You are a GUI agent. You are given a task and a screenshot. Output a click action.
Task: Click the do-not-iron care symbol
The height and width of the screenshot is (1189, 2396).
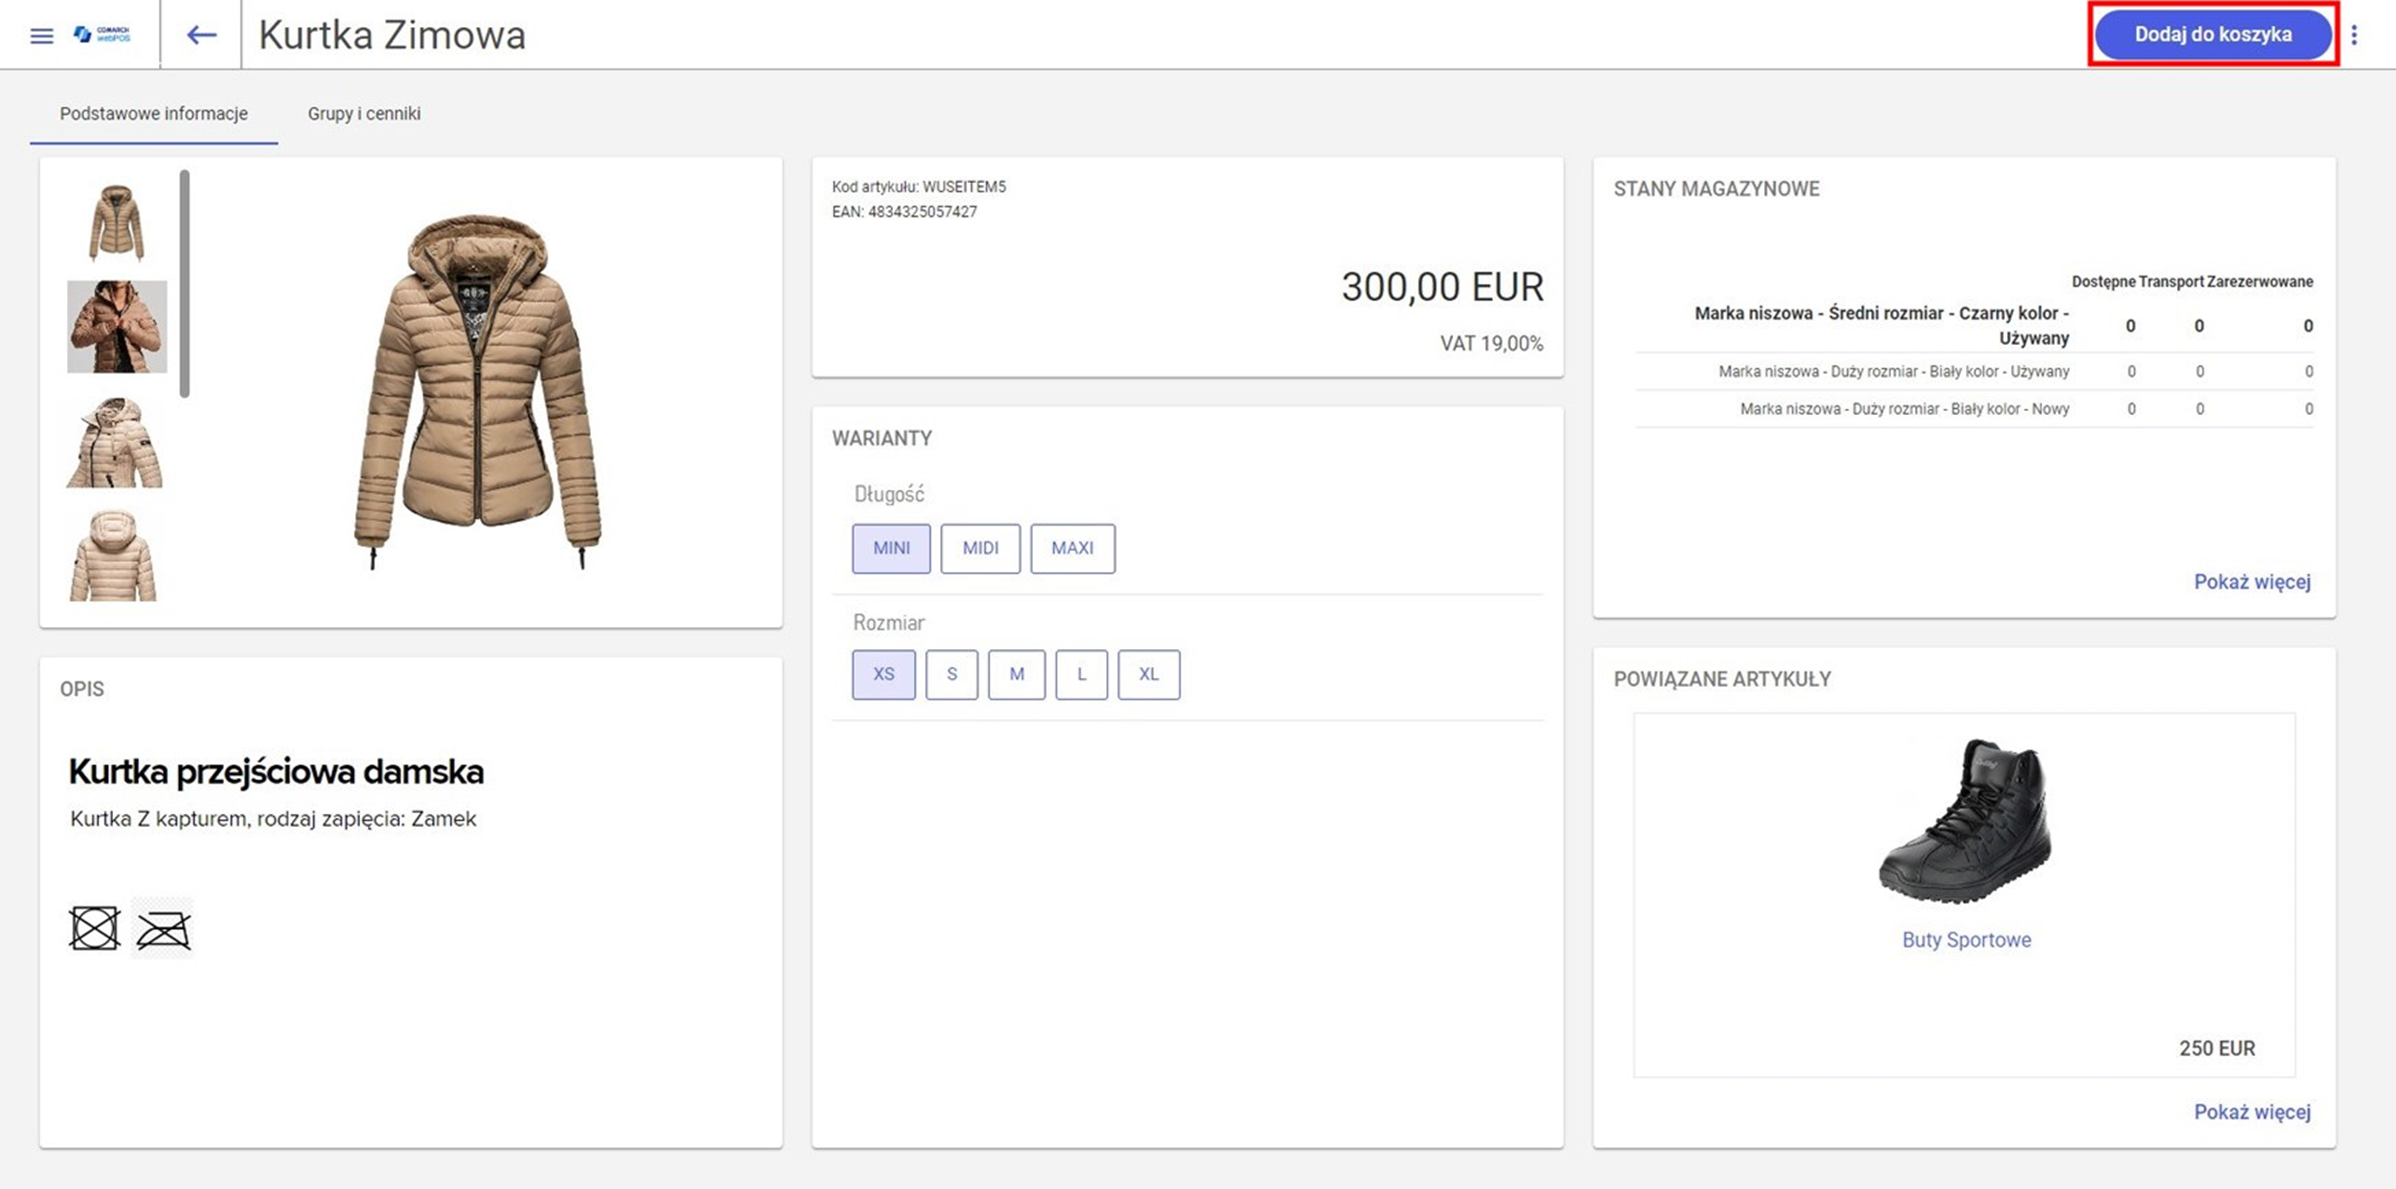(x=163, y=930)
